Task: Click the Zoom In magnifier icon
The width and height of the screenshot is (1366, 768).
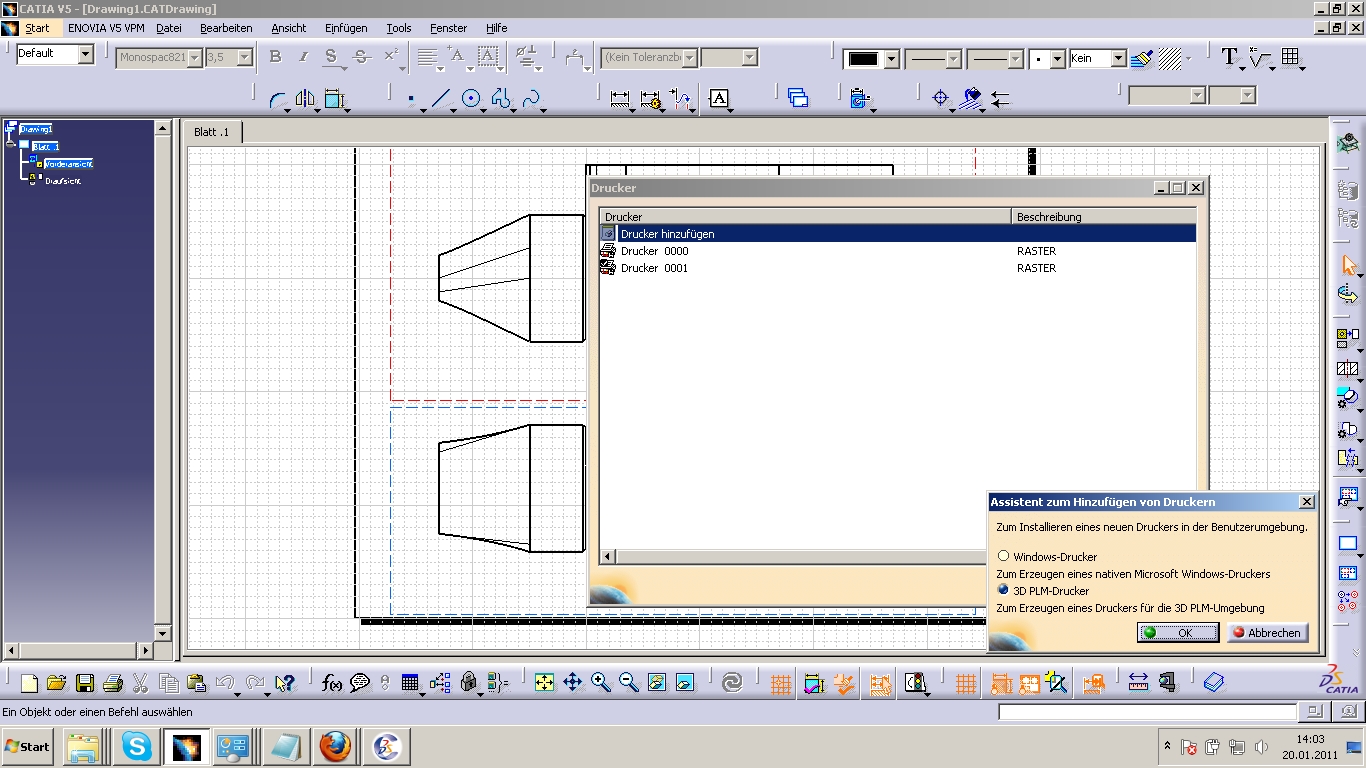Action: click(601, 683)
